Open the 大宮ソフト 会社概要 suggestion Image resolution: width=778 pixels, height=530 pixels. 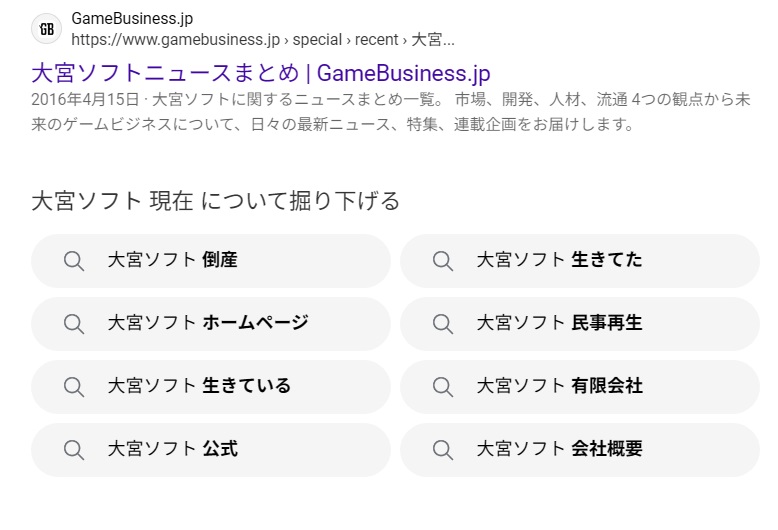pyautogui.click(x=559, y=449)
